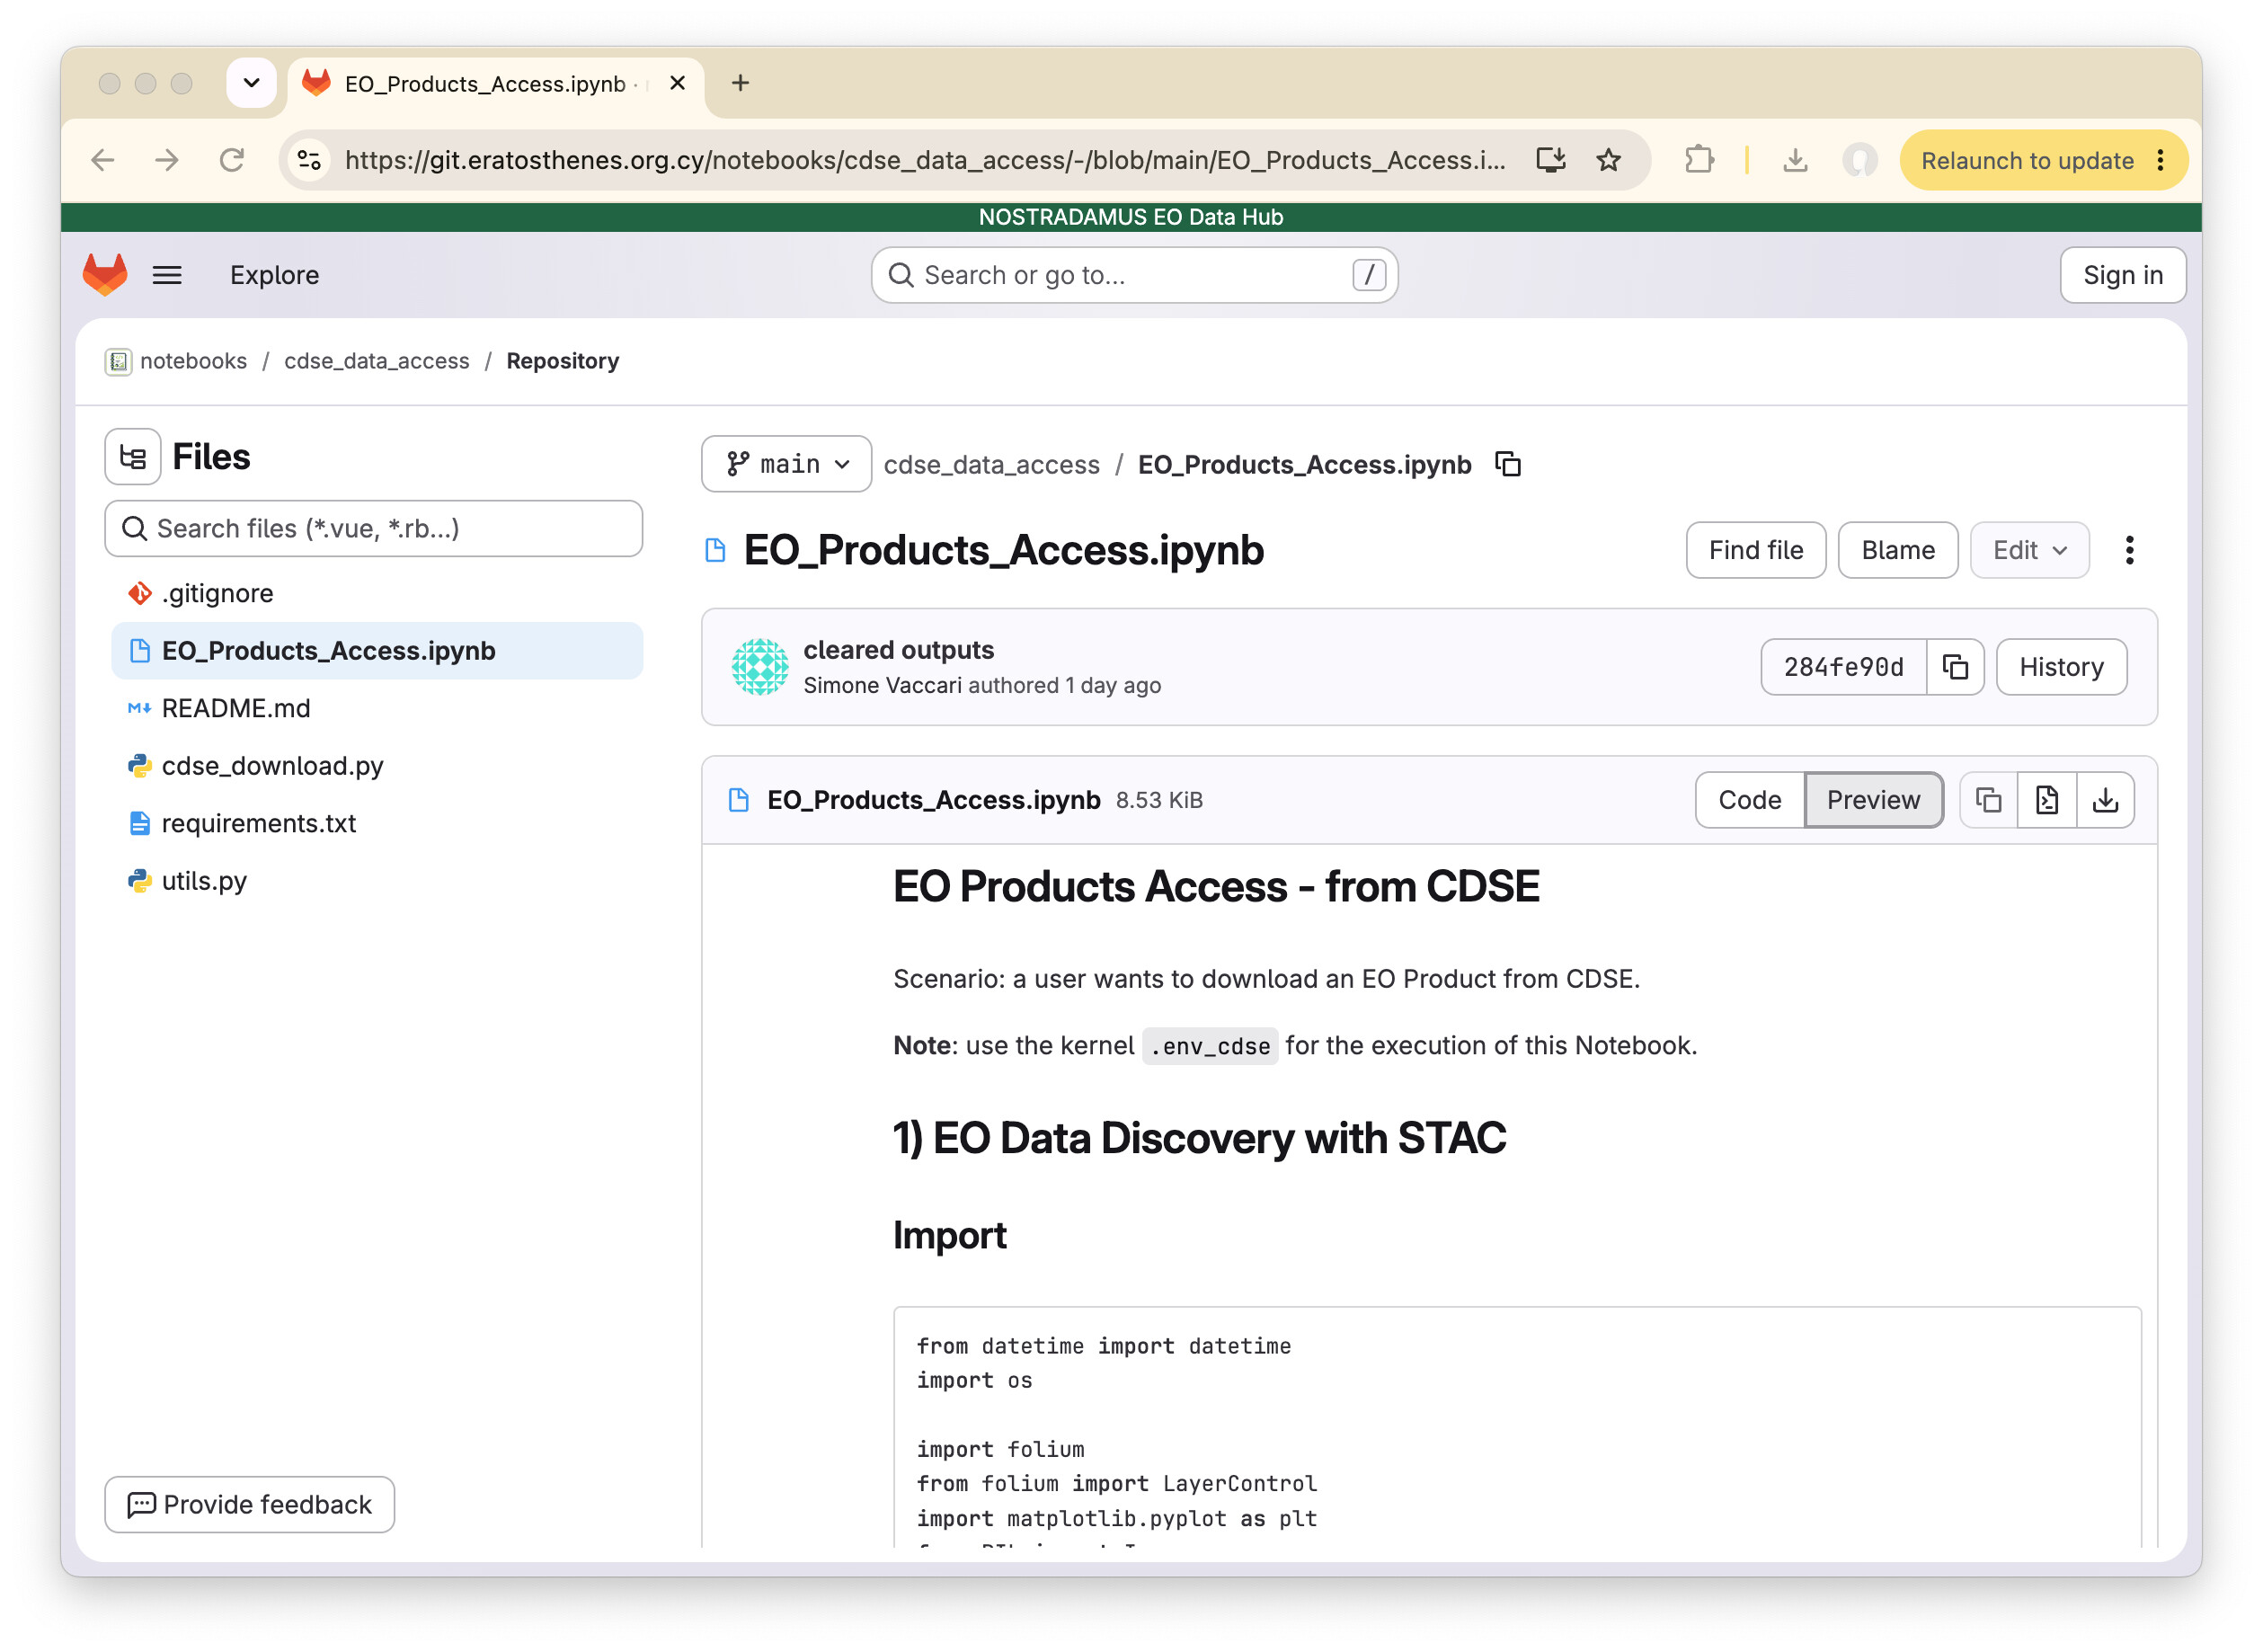Click the browser reload icon
The image size is (2263, 1652).
(x=231, y=160)
